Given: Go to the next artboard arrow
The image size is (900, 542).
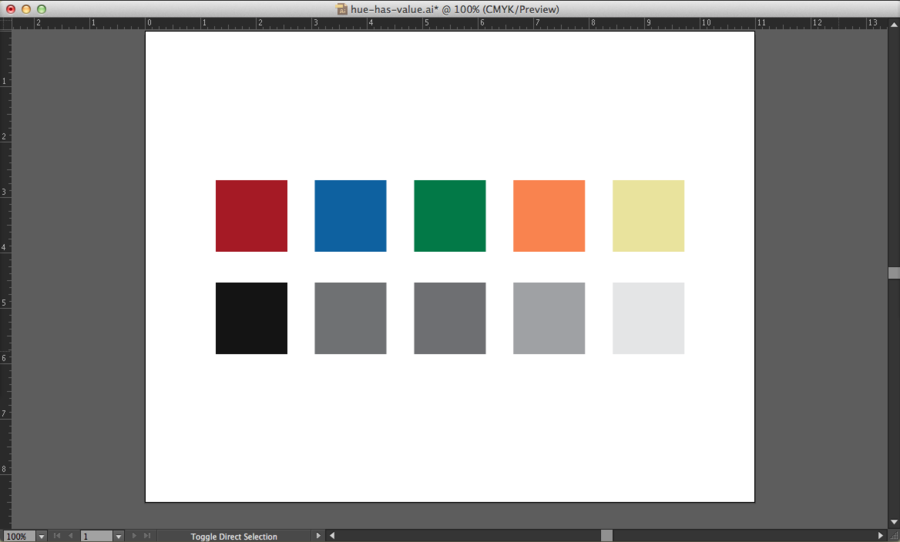Looking at the screenshot, I should point(134,536).
